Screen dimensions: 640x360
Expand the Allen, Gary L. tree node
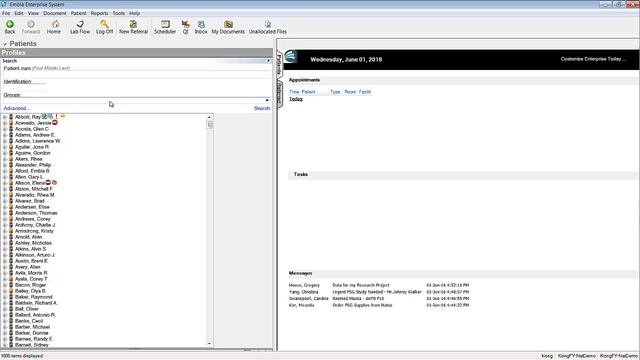[5, 177]
